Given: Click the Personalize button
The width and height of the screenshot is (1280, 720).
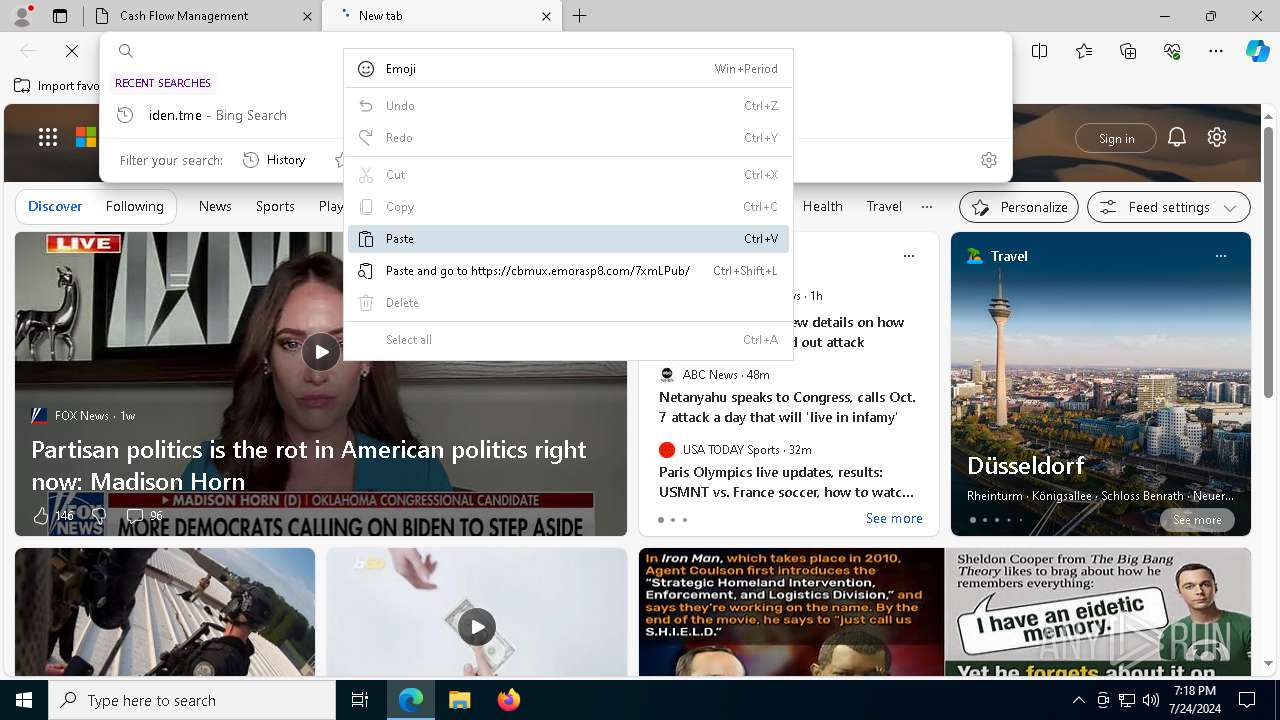Looking at the screenshot, I should pyautogui.click(x=1019, y=207).
